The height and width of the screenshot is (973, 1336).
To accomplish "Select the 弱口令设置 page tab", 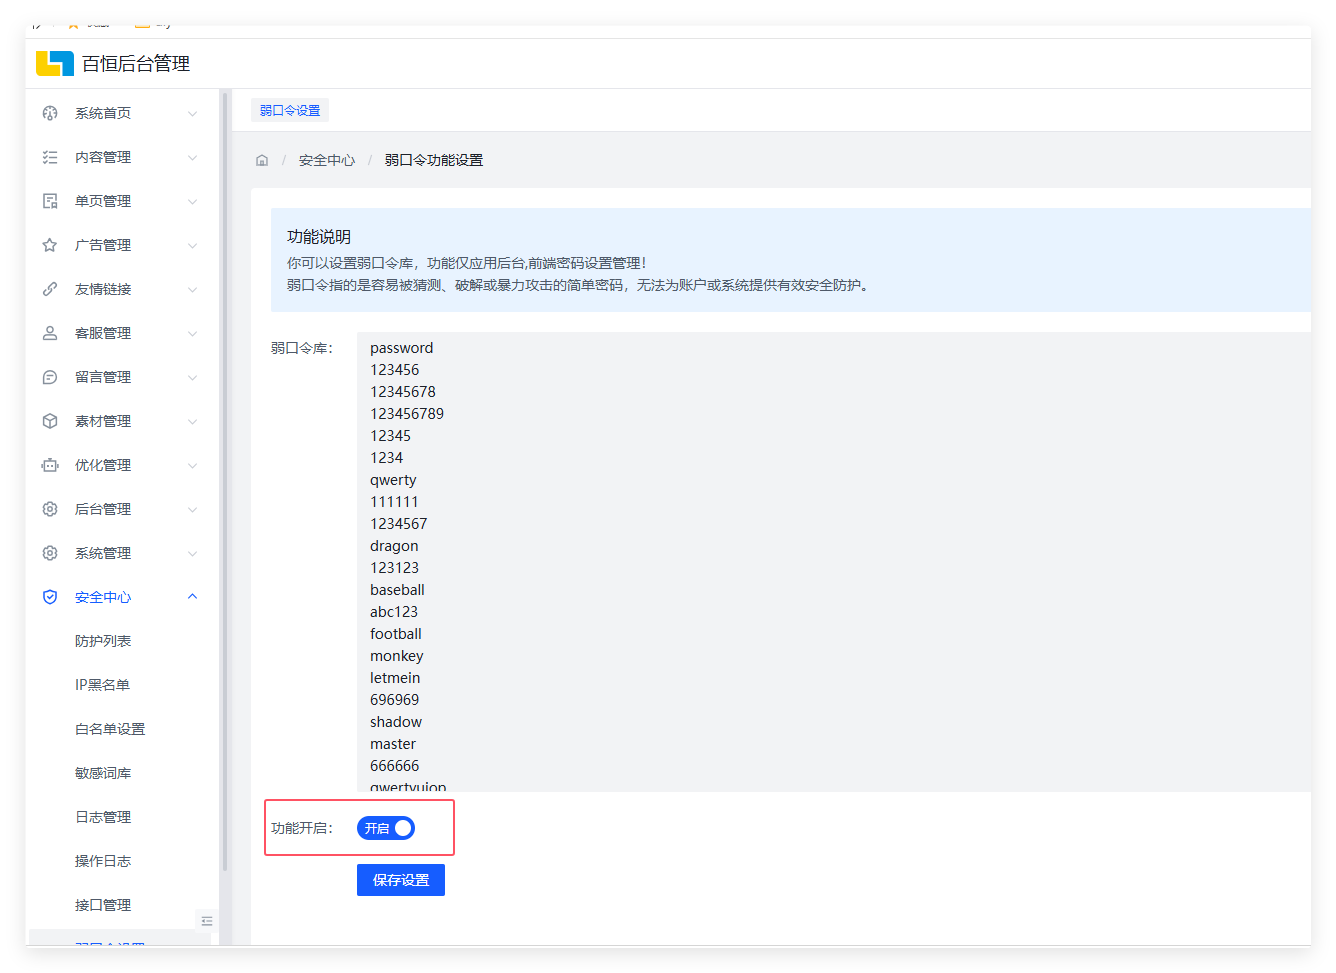I will tap(290, 110).
